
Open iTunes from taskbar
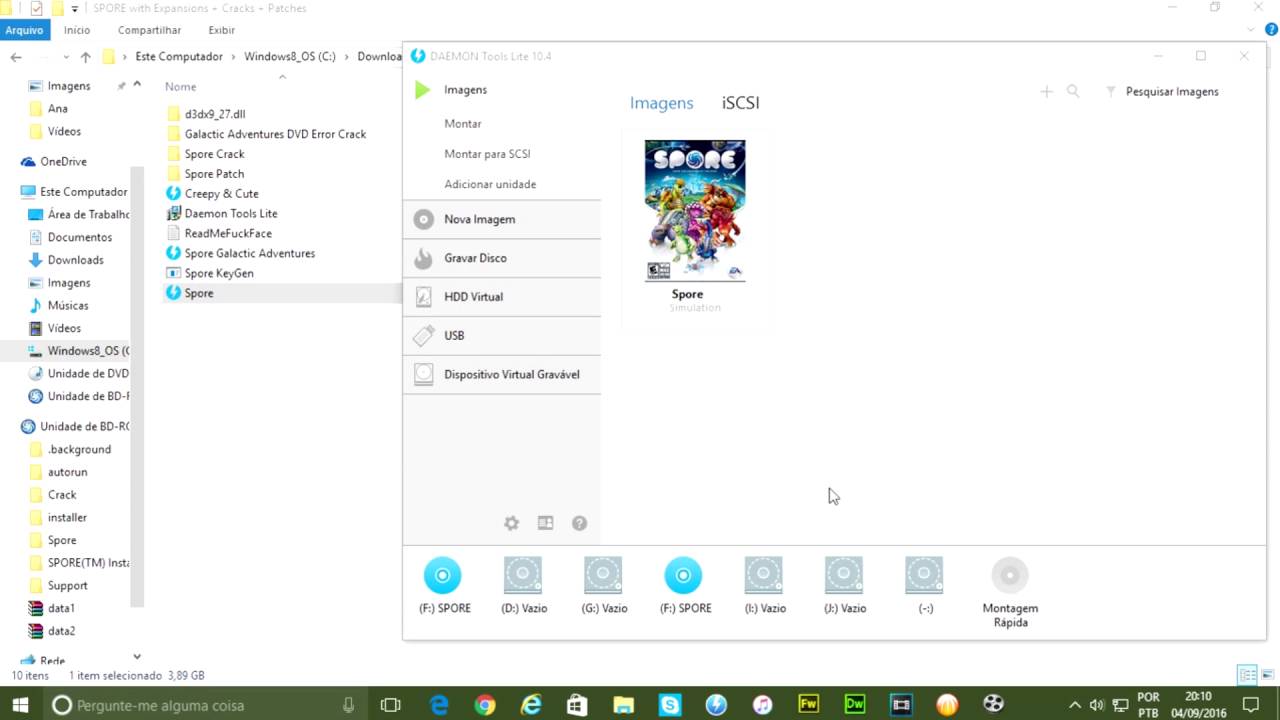click(x=762, y=705)
